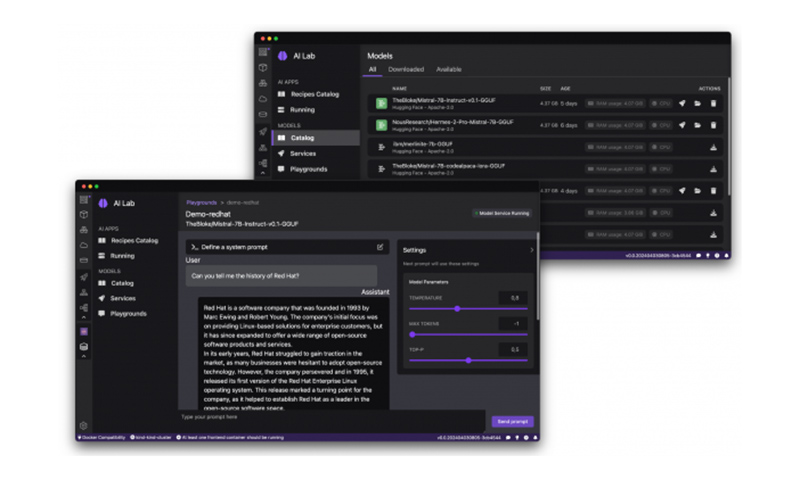Click kind-kind-cluster in status bar
Screen dimensions: 800x480
151,438
